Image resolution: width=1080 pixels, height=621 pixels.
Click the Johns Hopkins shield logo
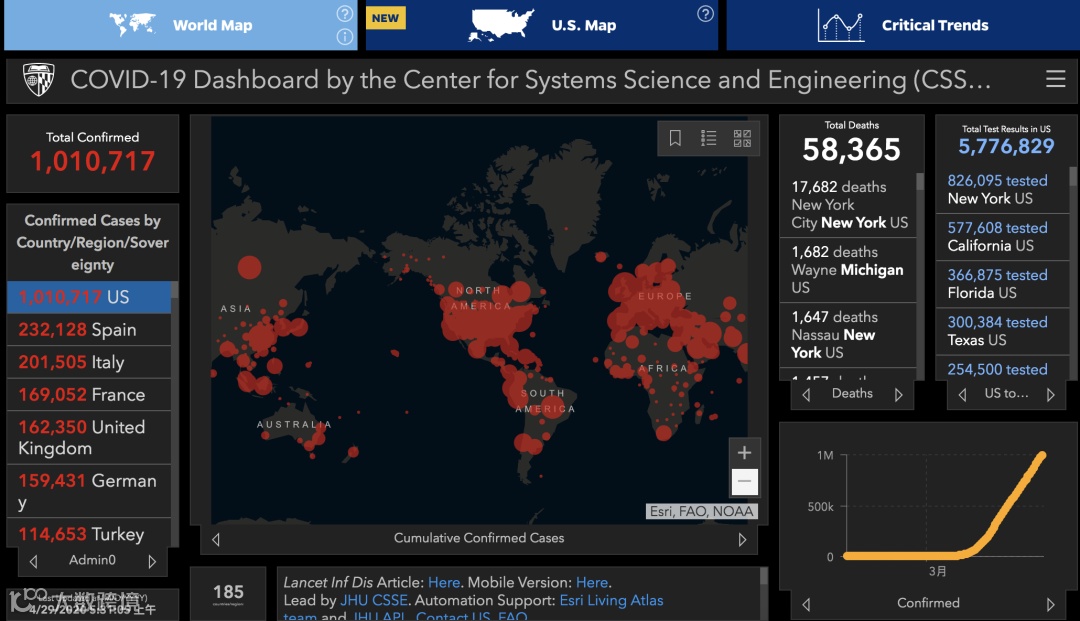point(39,79)
